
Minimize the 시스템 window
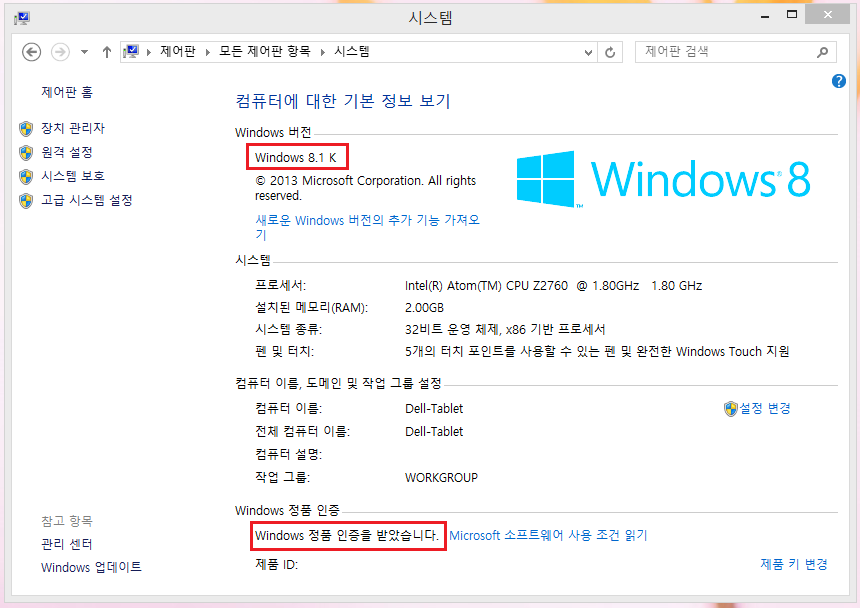click(765, 16)
